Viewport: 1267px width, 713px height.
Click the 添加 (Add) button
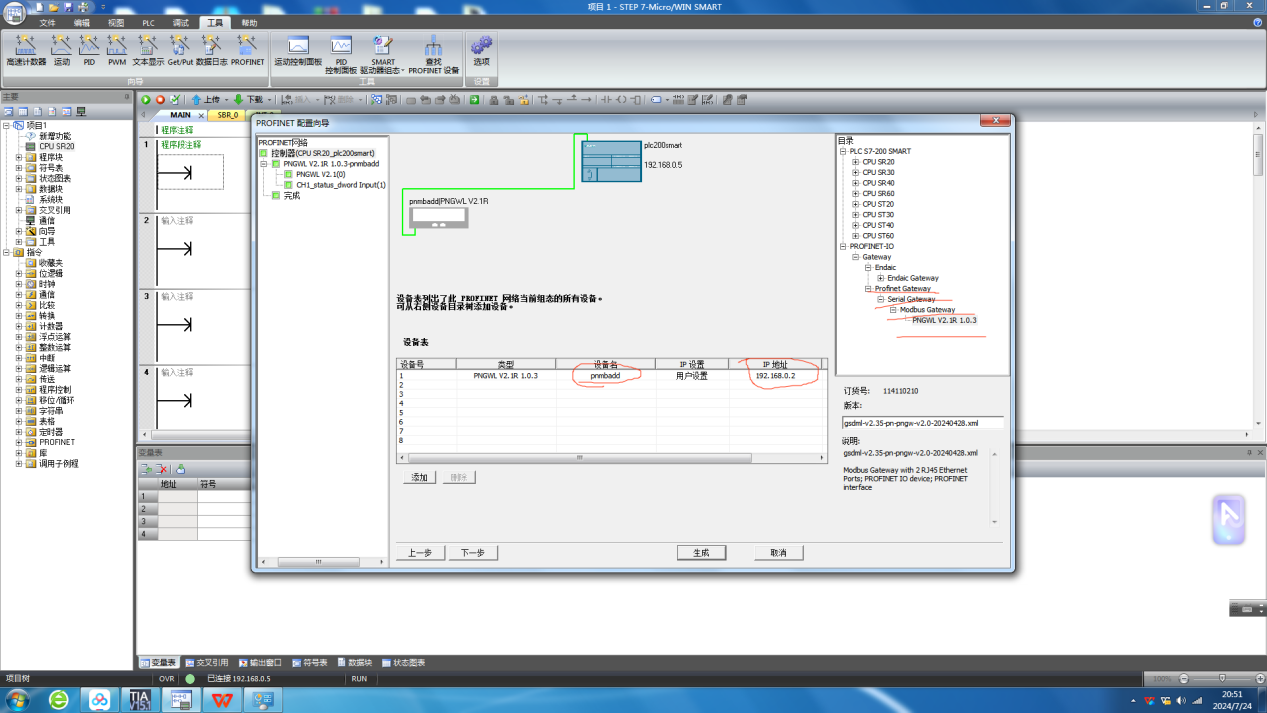tap(420, 477)
